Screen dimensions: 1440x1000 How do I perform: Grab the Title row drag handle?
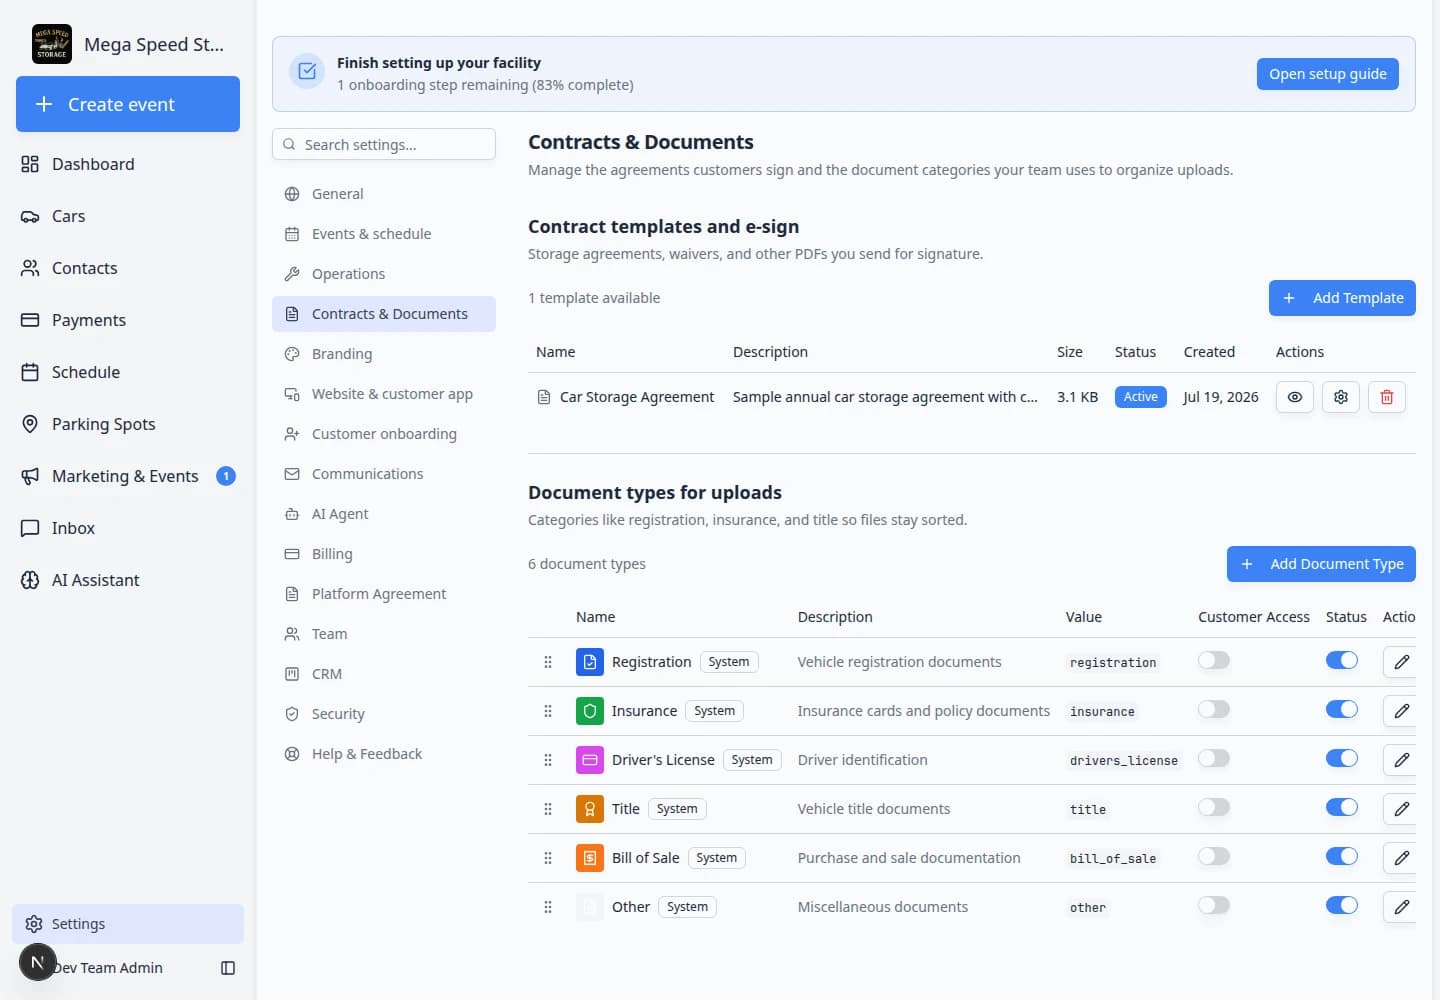click(548, 809)
